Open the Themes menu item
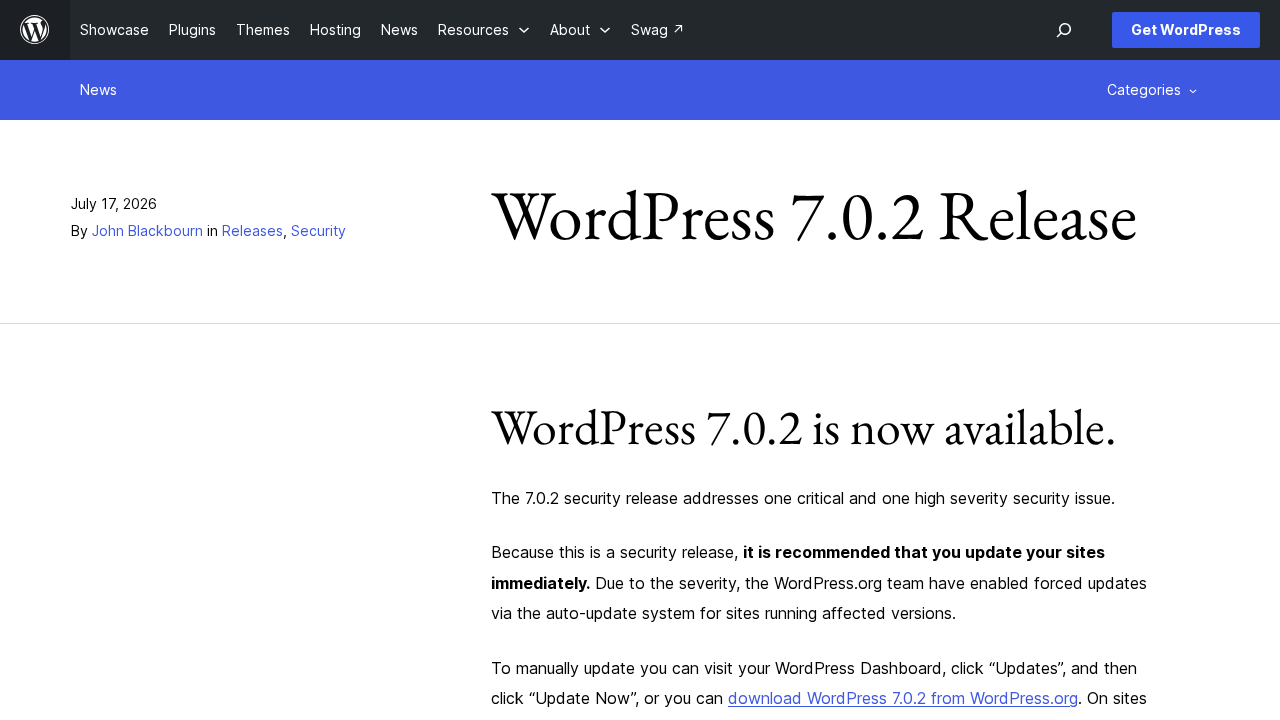This screenshot has height=720, width=1280. point(263,30)
